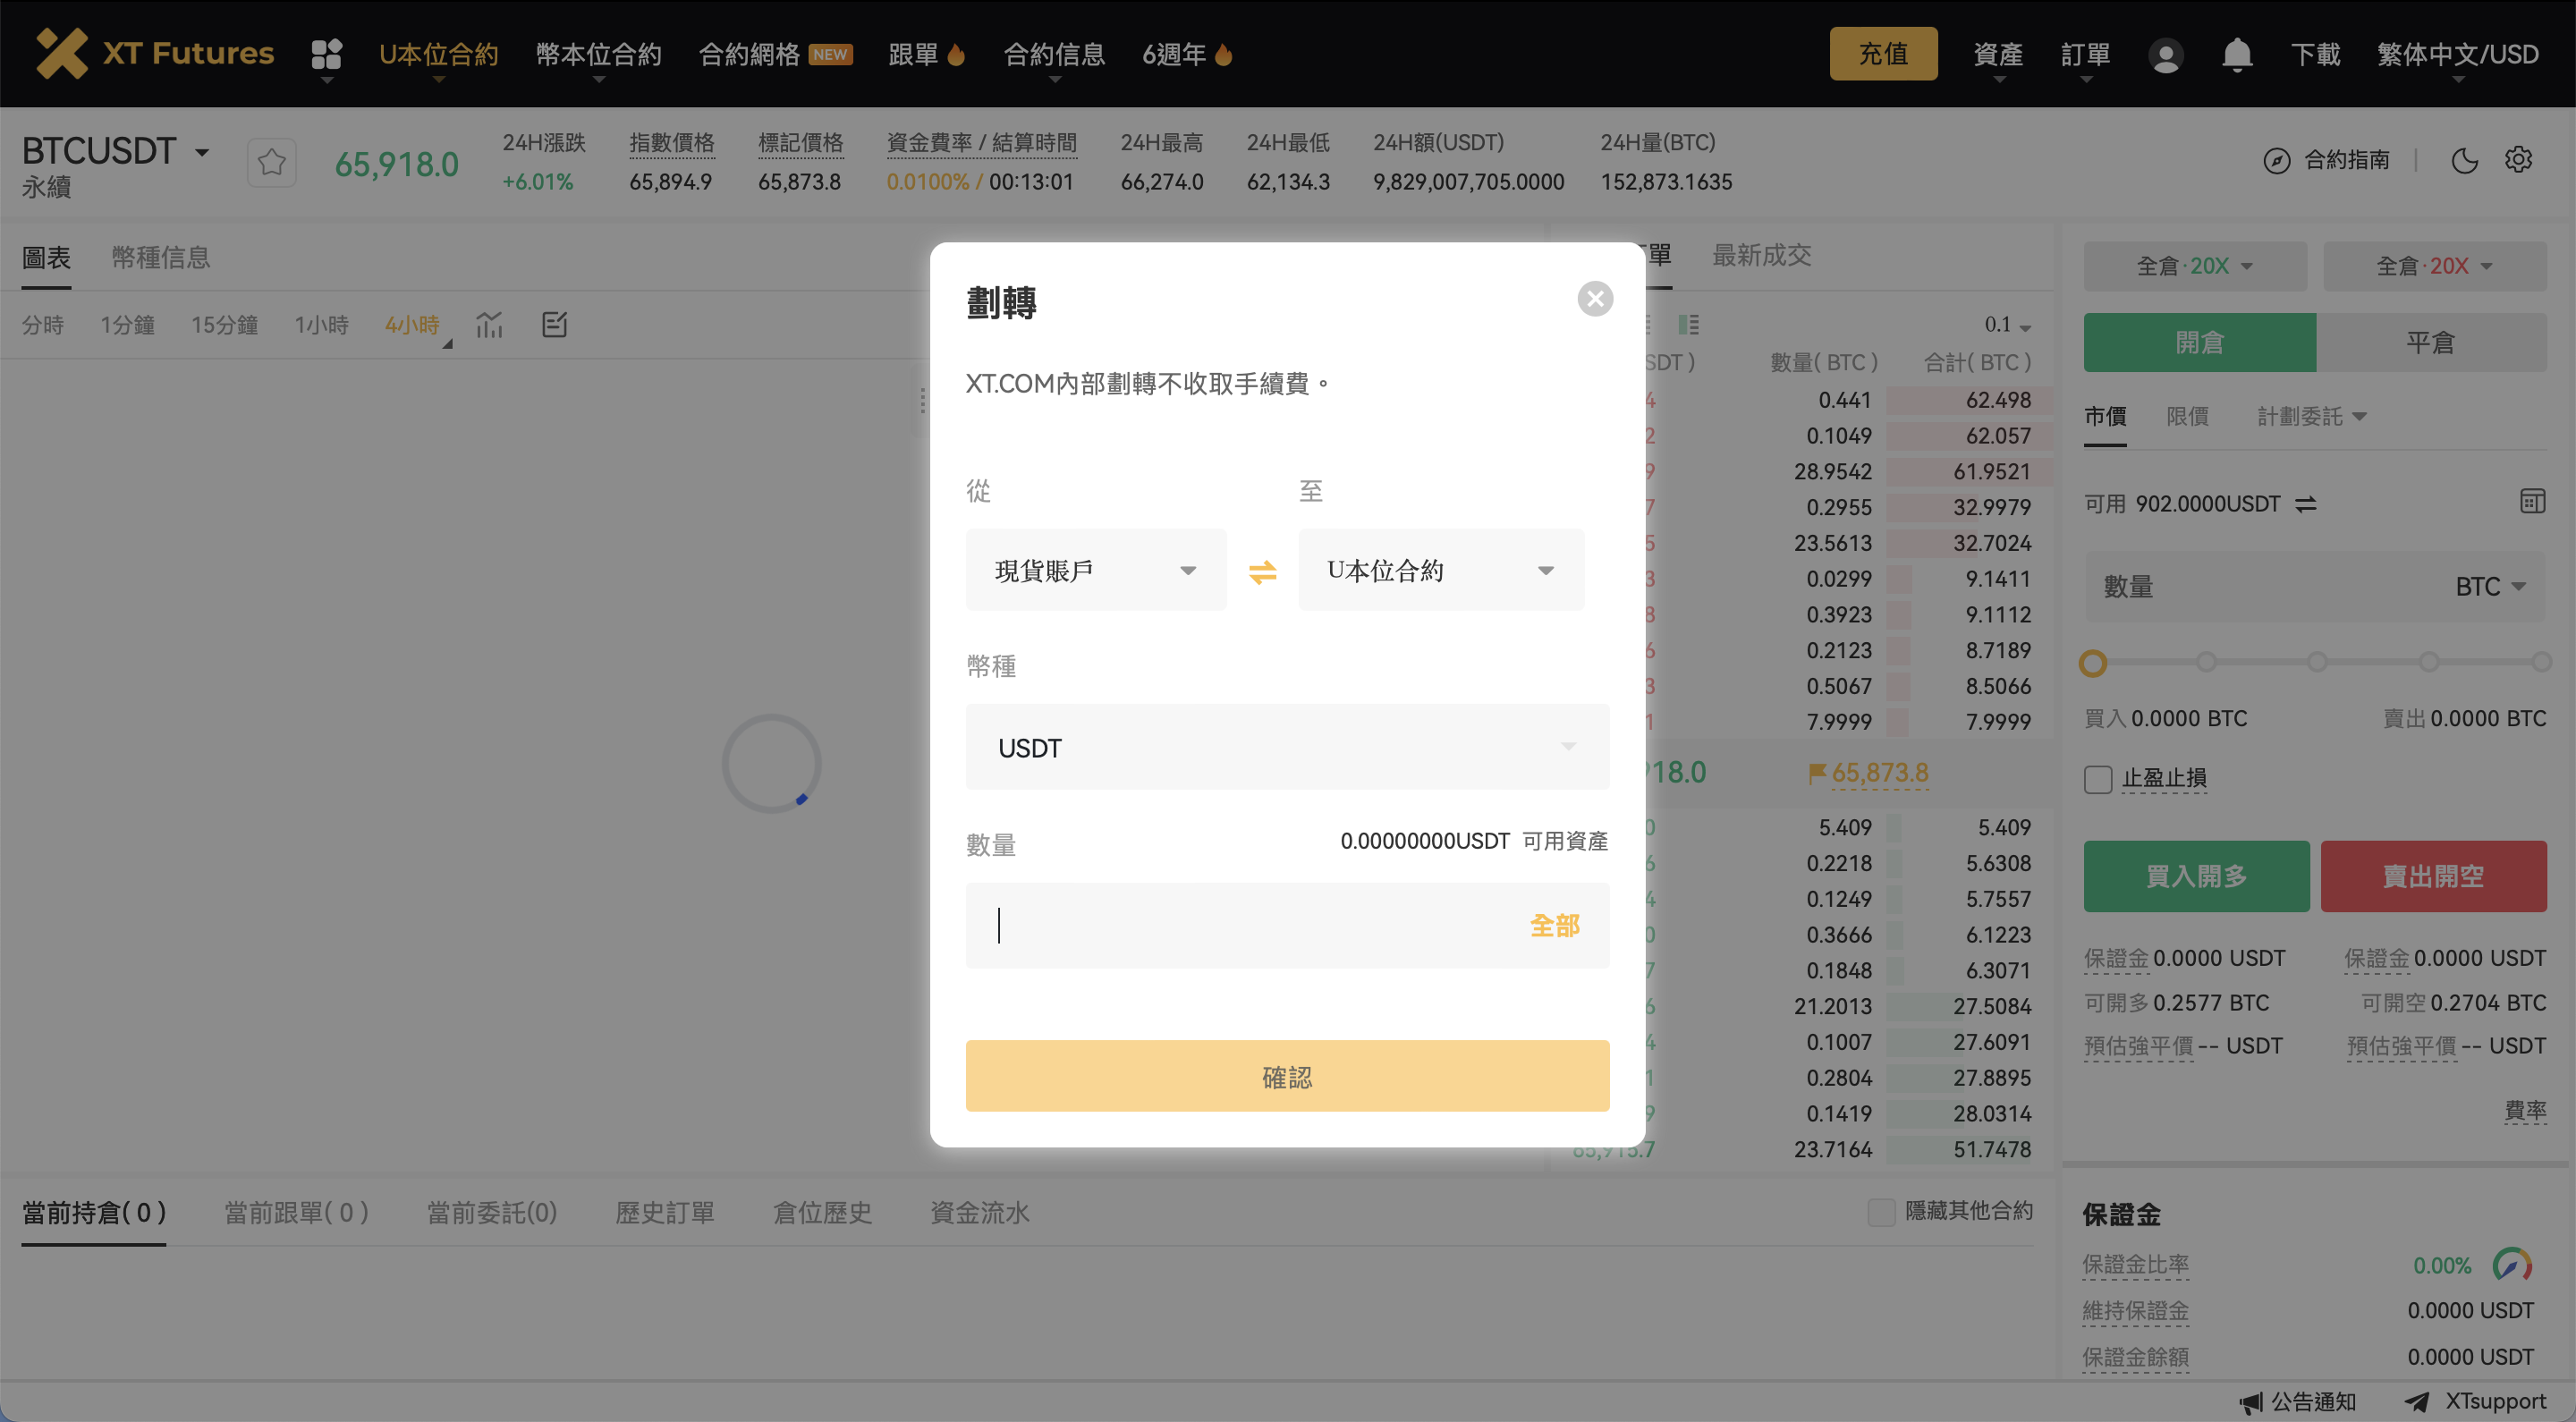Image resolution: width=2576 pixels, height=1422 pixels.
Task: Open the 幣本位合約 menu
Action: point(597,55)
